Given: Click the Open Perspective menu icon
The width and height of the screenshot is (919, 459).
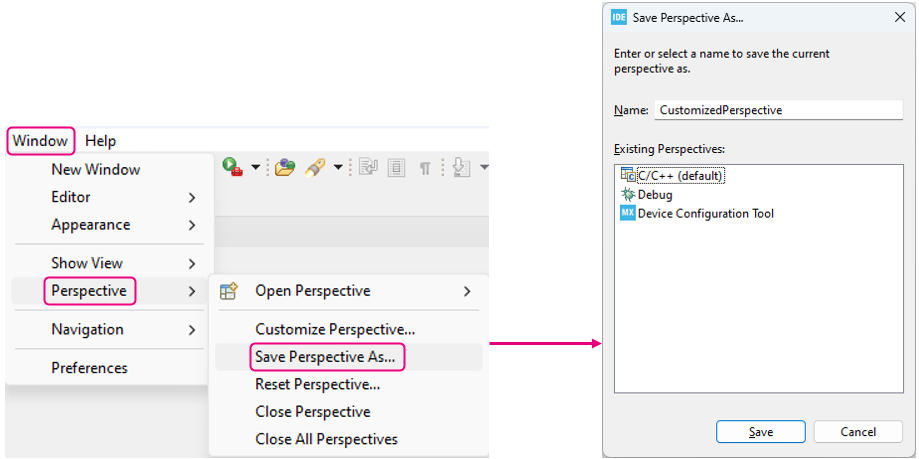Looking at the screenshot, I should pos(228,291).
